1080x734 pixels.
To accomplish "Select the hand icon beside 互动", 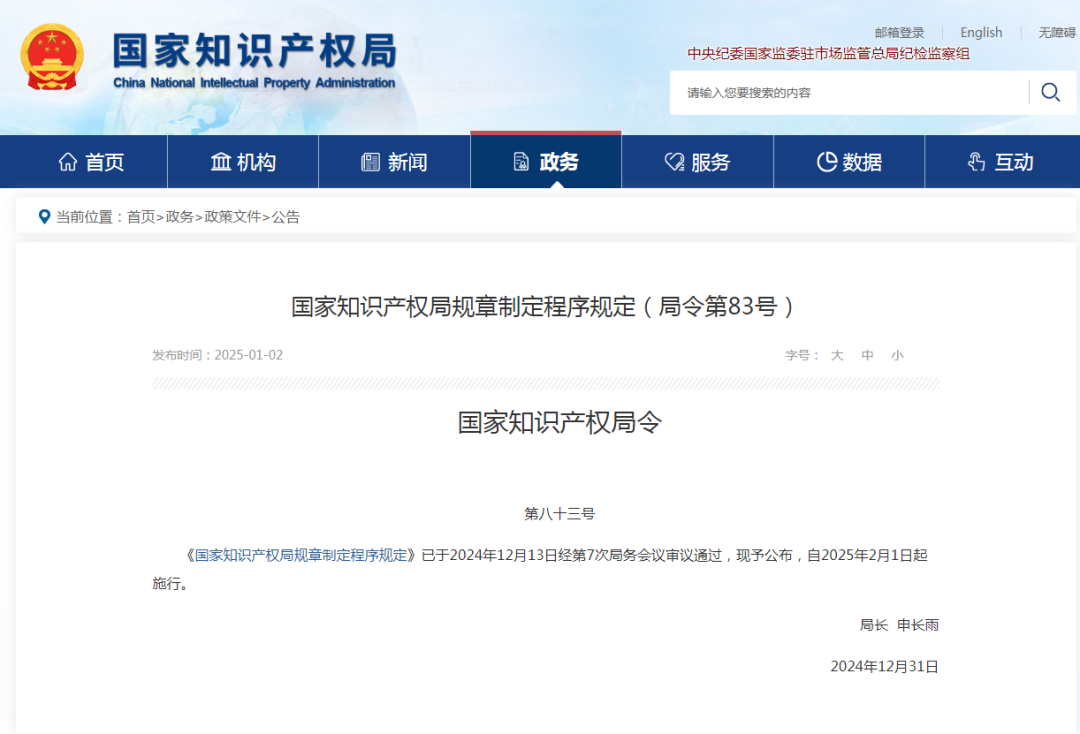I will (976, 161).
